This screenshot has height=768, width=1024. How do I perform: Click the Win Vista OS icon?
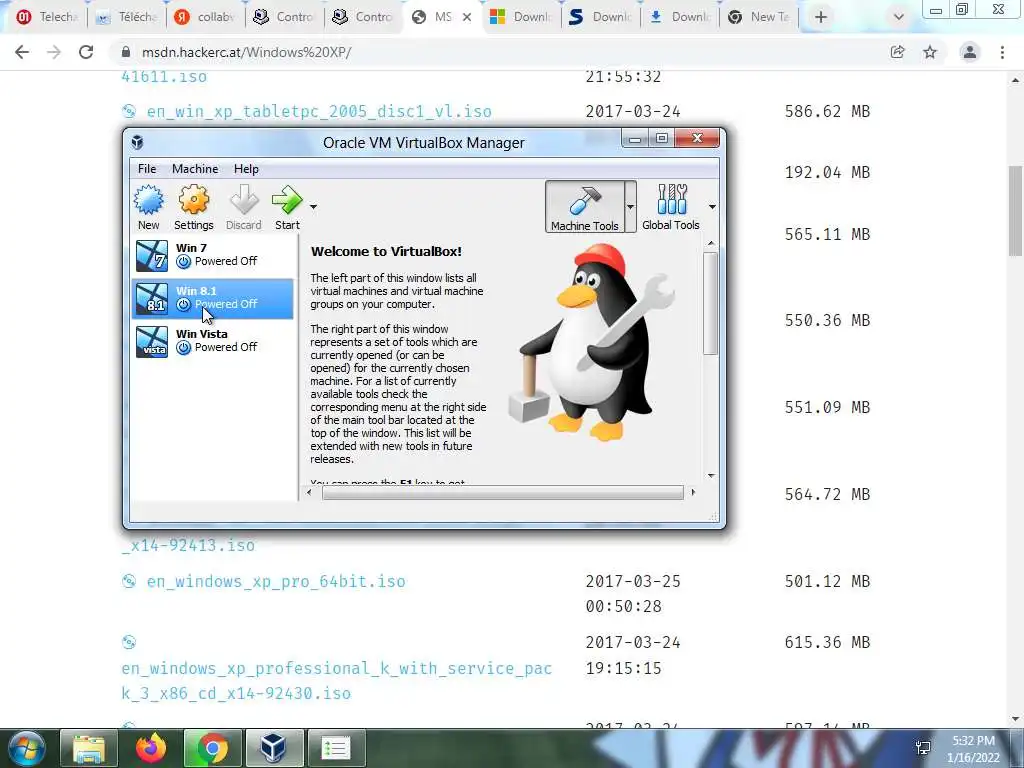pos(152,342)
